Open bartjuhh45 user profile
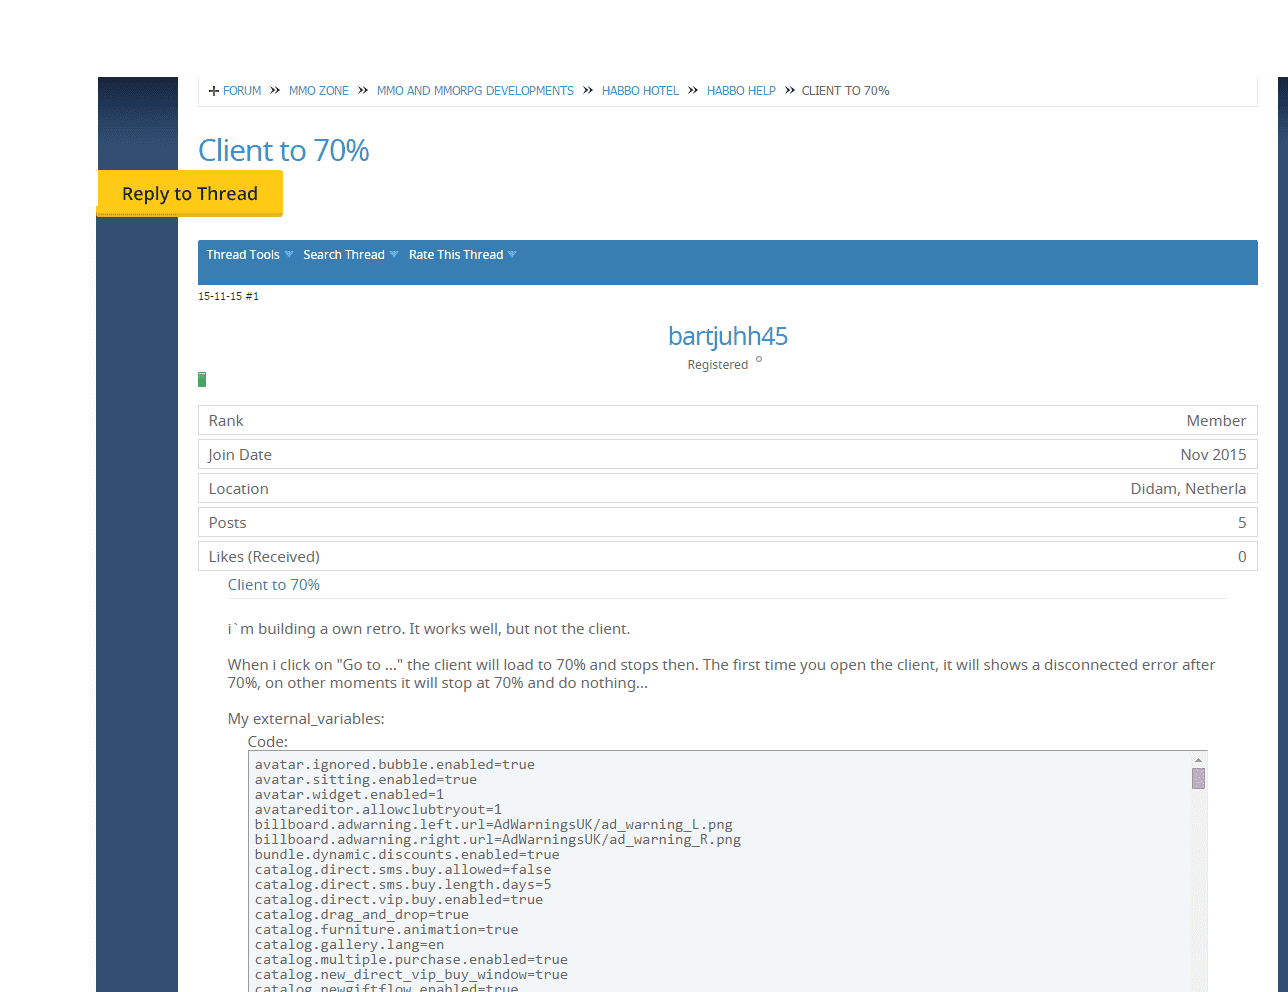 click(728, 336)
